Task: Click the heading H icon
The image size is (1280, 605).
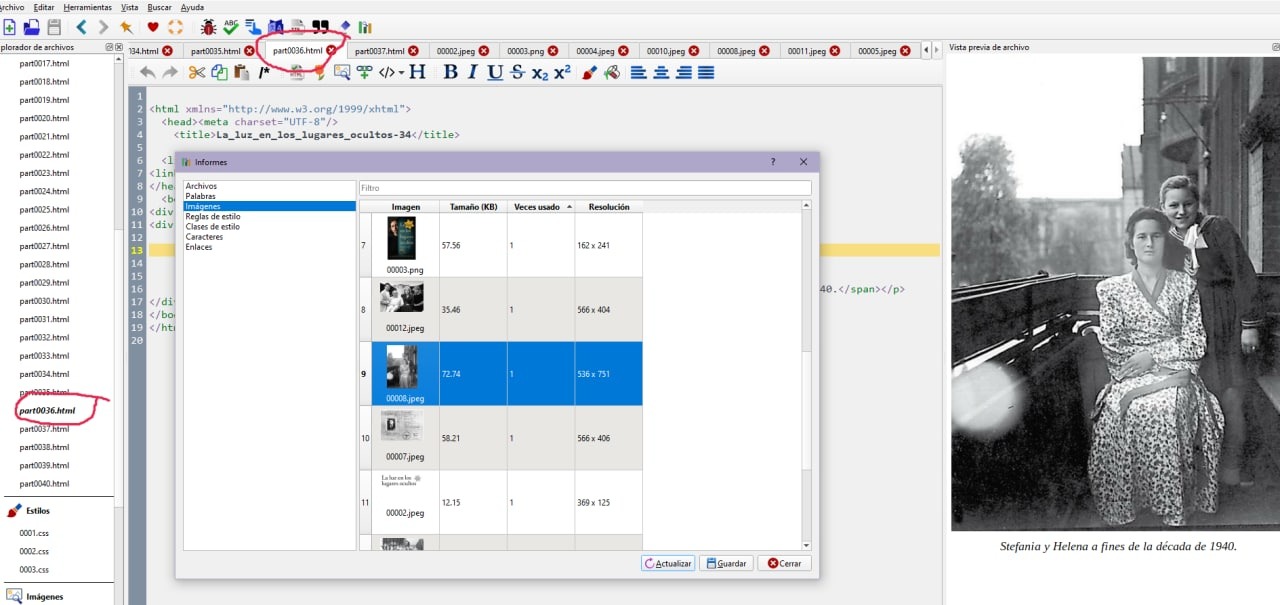Action: pos(417,72)
